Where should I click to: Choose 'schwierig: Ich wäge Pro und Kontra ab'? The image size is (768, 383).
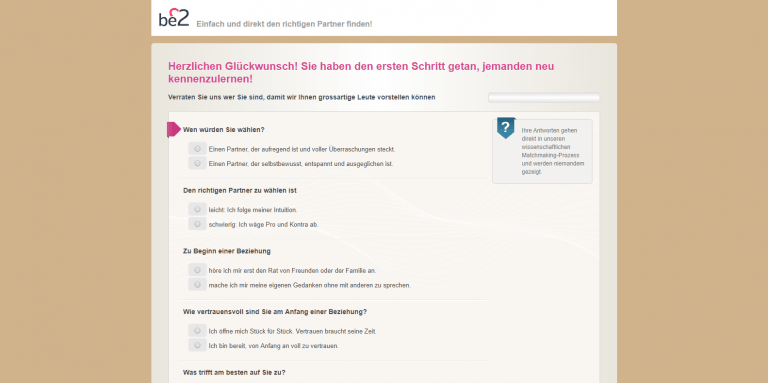tap(197, 224)
